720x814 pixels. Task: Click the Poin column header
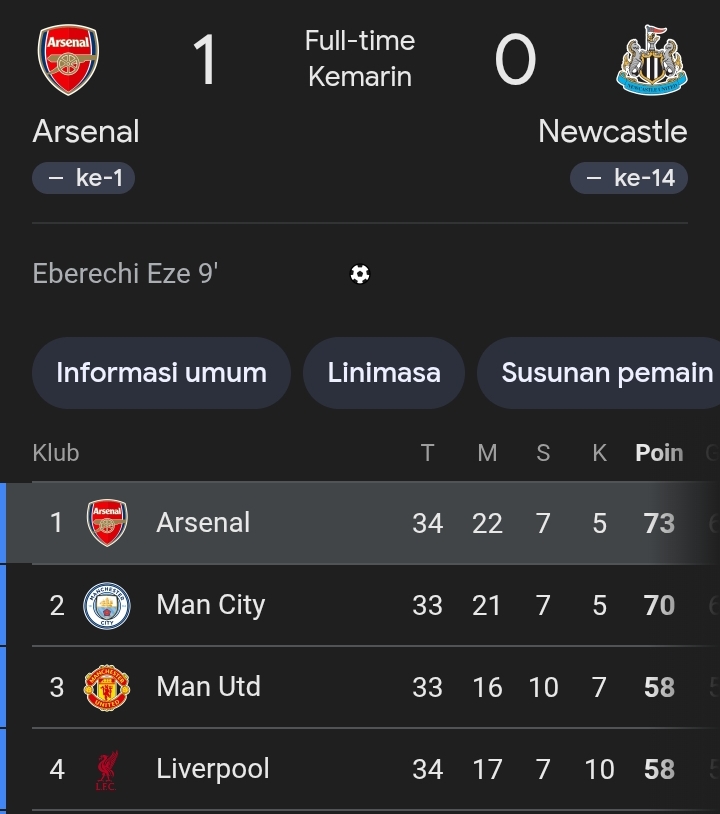point(659,453)
